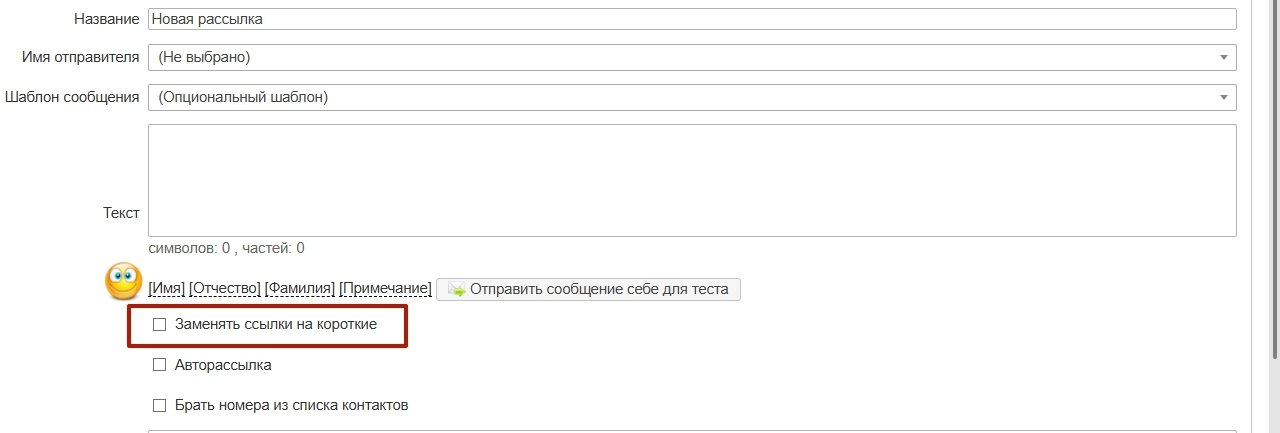The width and height of the screenshot is (1280, 433).
Task: Click the "(Не выбрано)" sender selection text
Action: pos(204,57)
